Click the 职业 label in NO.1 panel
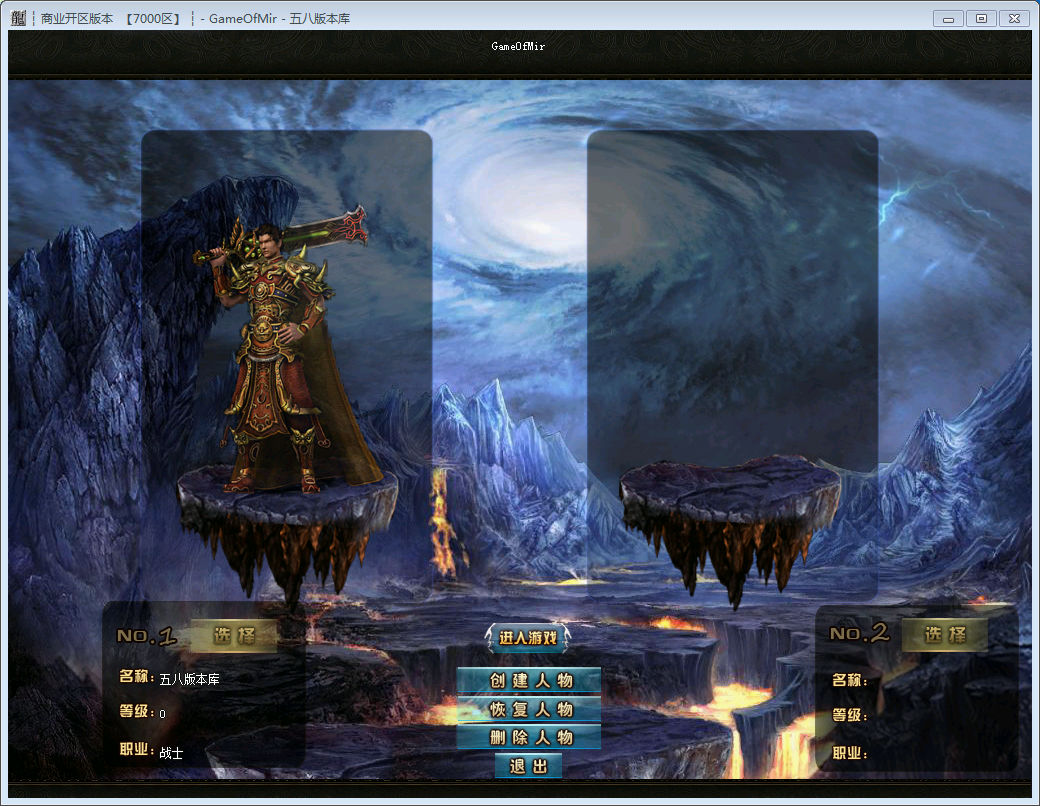Screen dimensions: 1040x806 136,749
